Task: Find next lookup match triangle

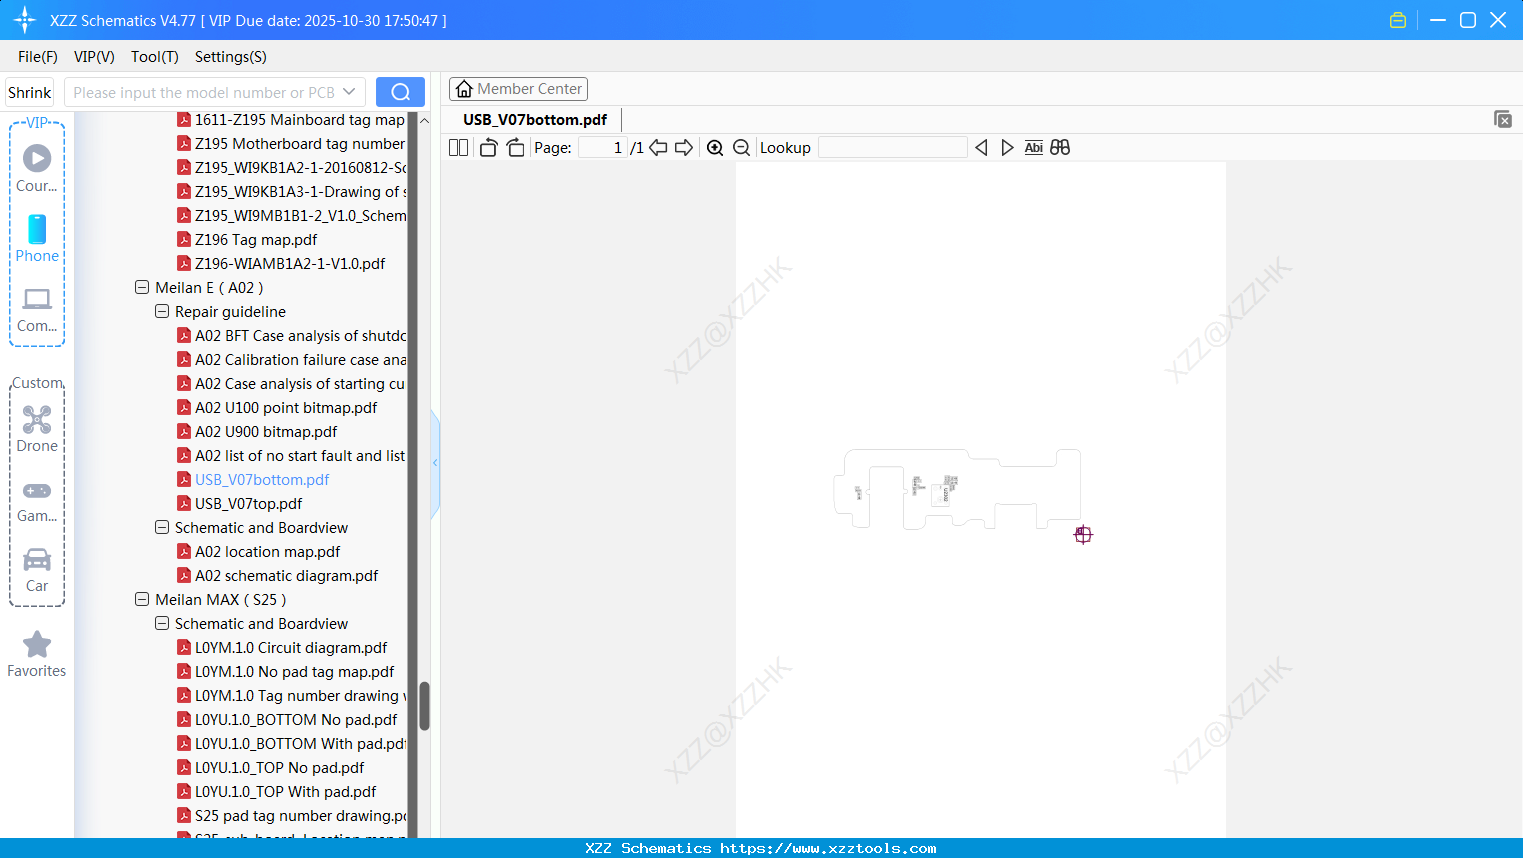Action: (1007, 148)
